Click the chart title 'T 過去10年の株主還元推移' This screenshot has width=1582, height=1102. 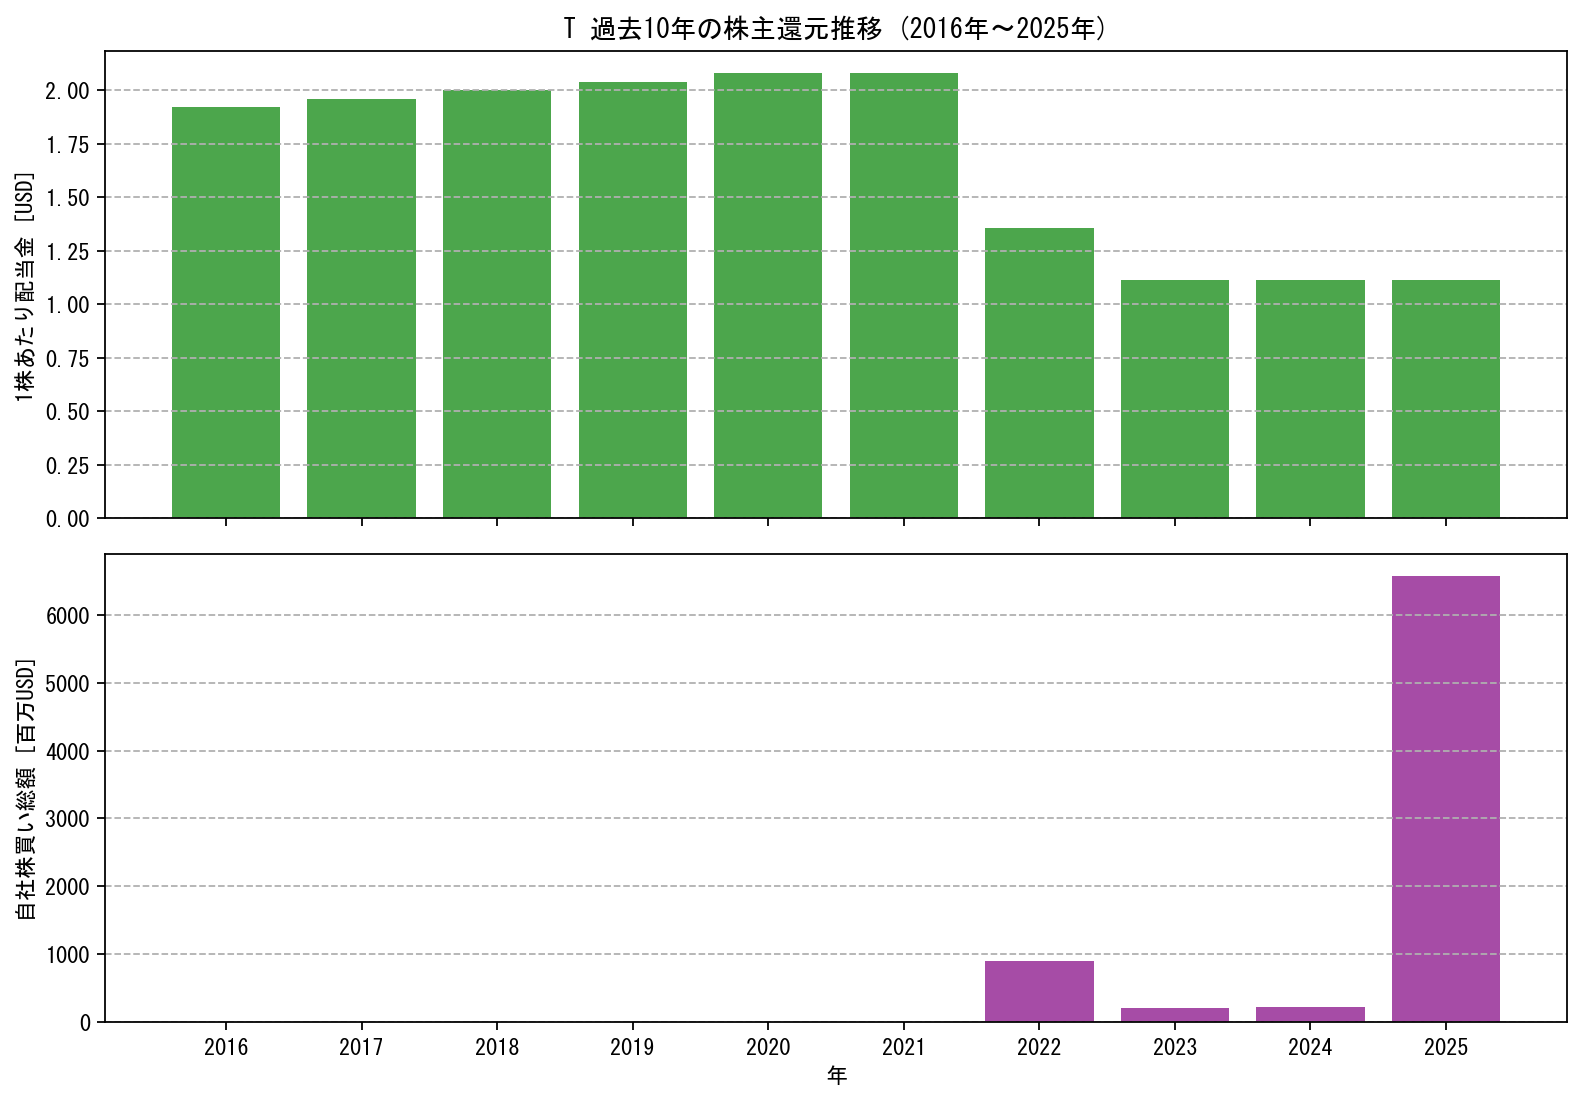[x=723, y=28]
